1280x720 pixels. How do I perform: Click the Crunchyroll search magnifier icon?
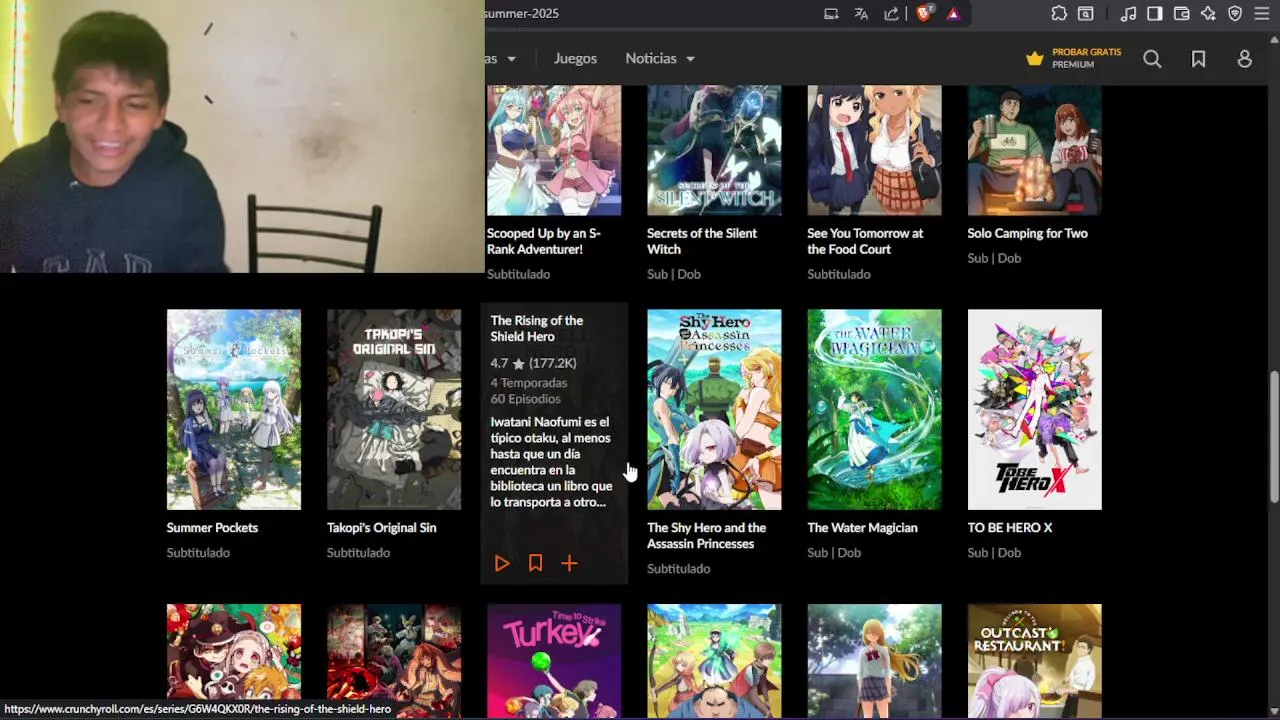pyautogui.click(x=1152, y=59)
